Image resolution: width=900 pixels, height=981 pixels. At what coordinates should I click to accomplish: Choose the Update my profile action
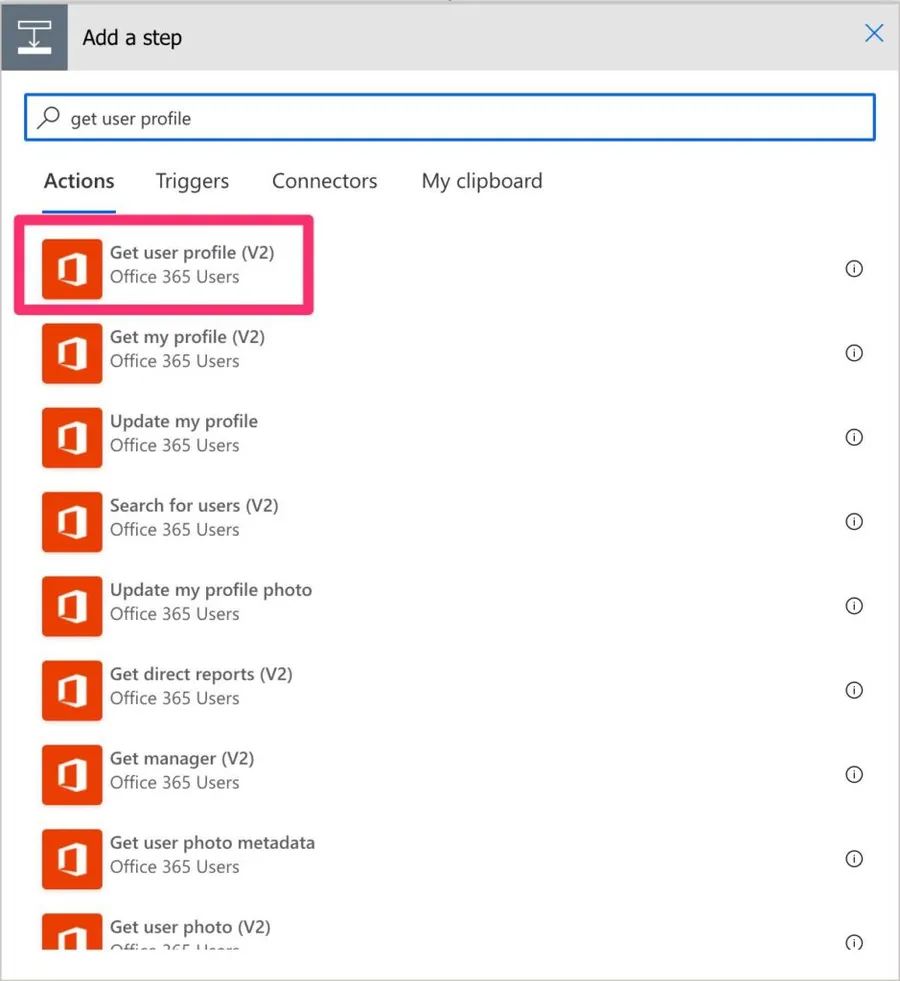(184, 422)
